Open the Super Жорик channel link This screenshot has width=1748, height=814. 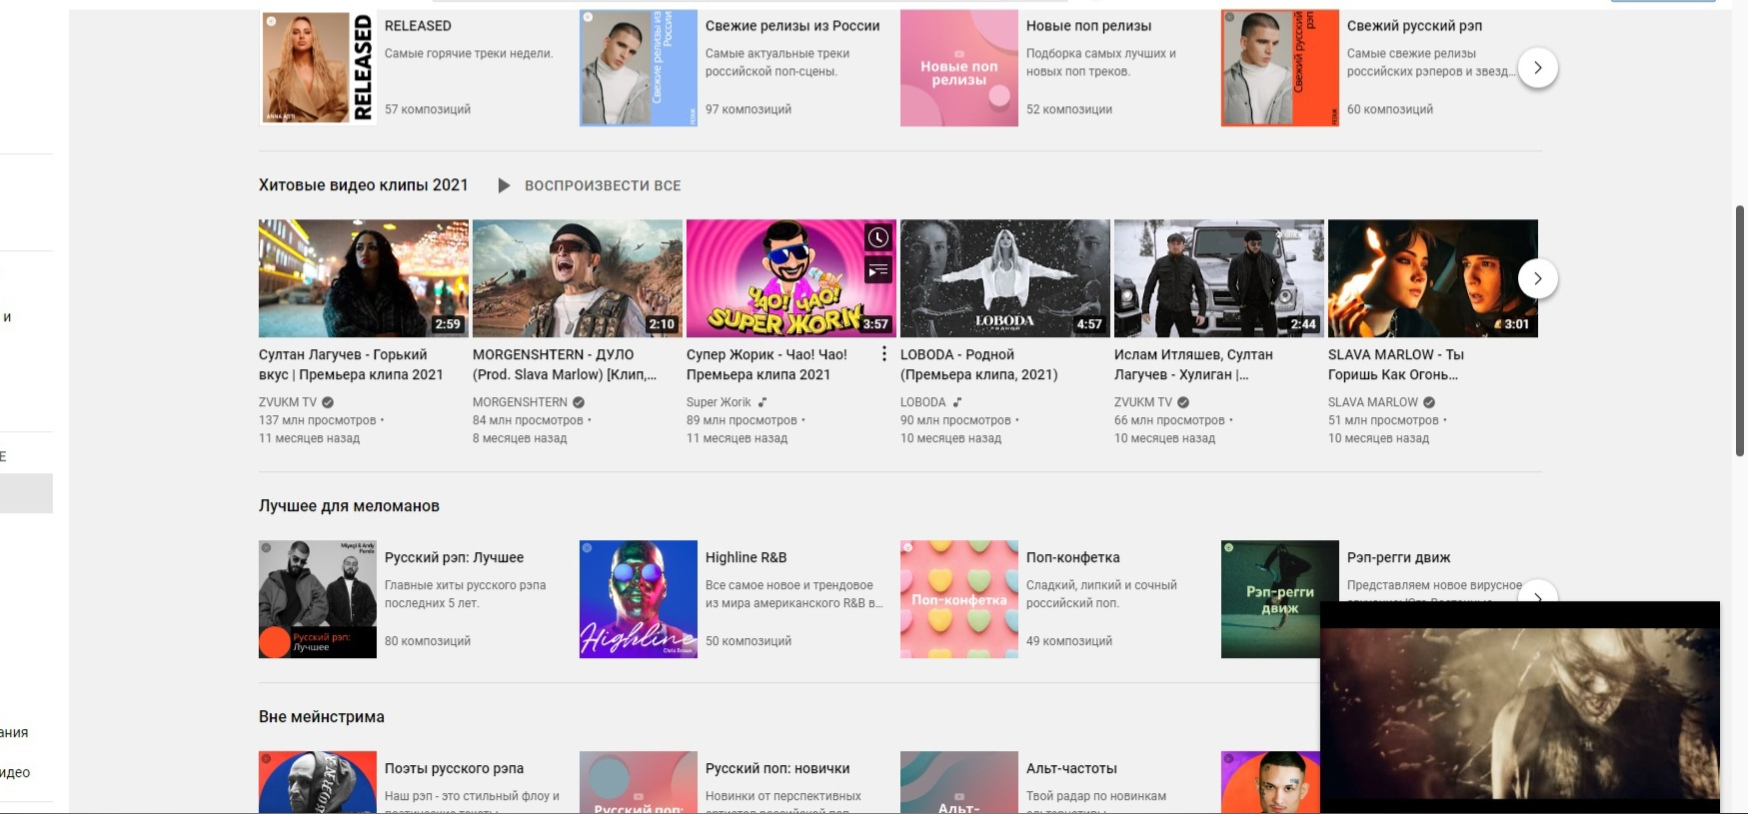718,402
